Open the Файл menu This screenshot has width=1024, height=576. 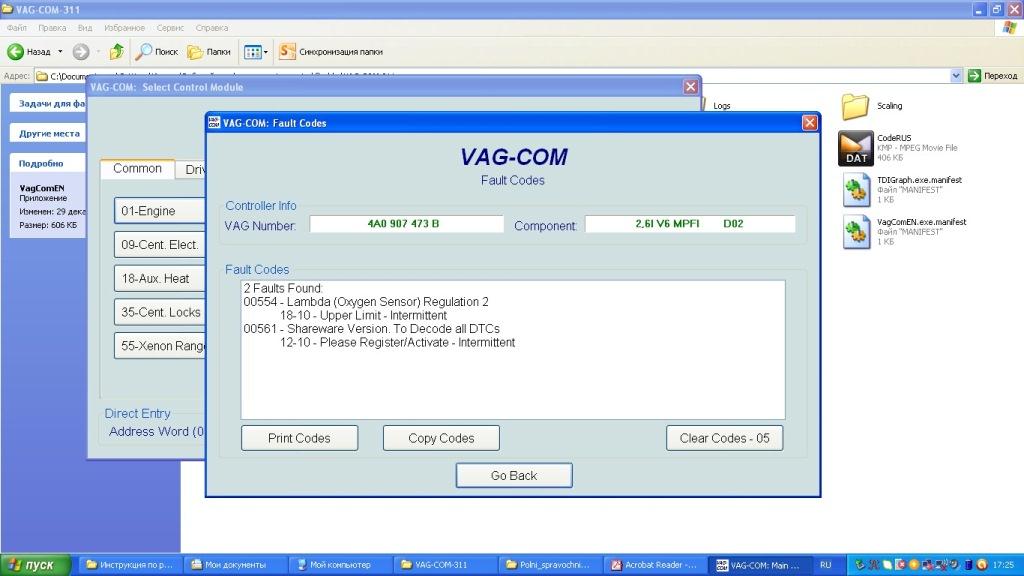[x=17, y=28]
